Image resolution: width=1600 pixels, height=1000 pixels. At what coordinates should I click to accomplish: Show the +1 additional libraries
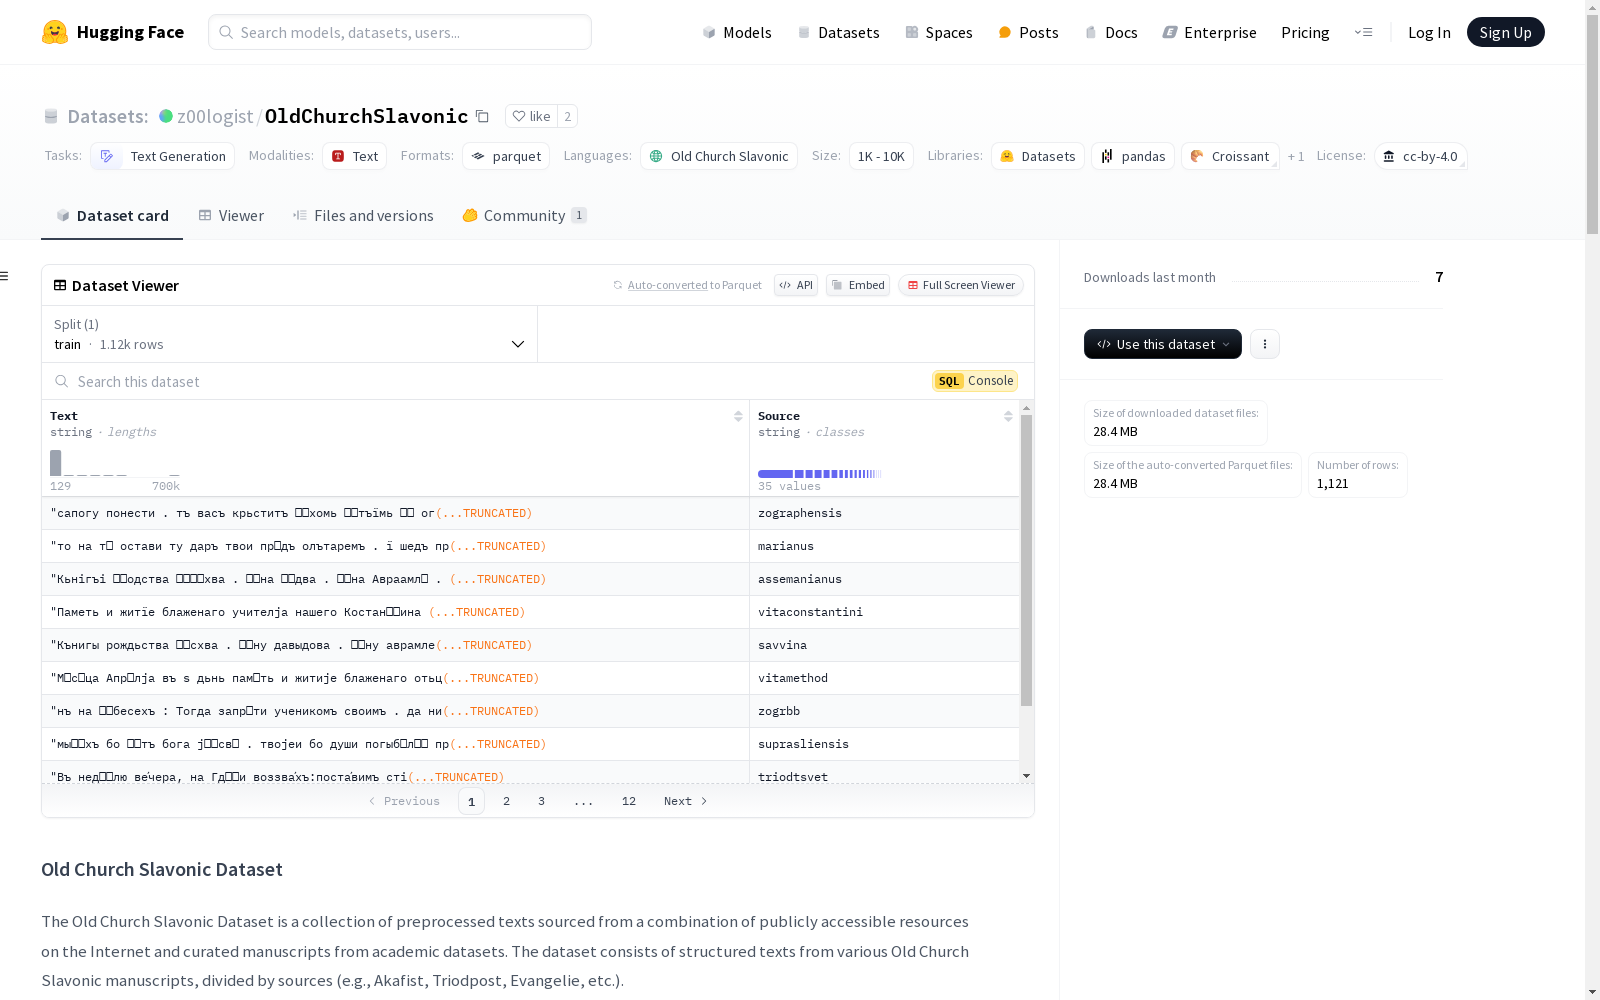point(1296,156)
